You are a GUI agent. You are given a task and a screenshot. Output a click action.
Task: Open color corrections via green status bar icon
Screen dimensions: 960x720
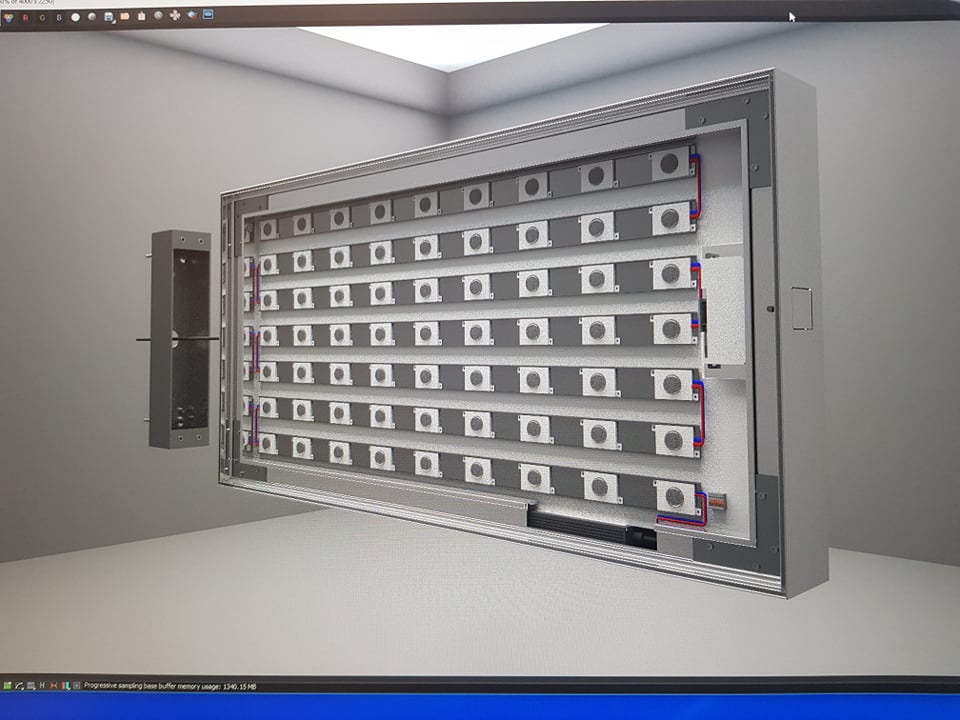point(8,686)
